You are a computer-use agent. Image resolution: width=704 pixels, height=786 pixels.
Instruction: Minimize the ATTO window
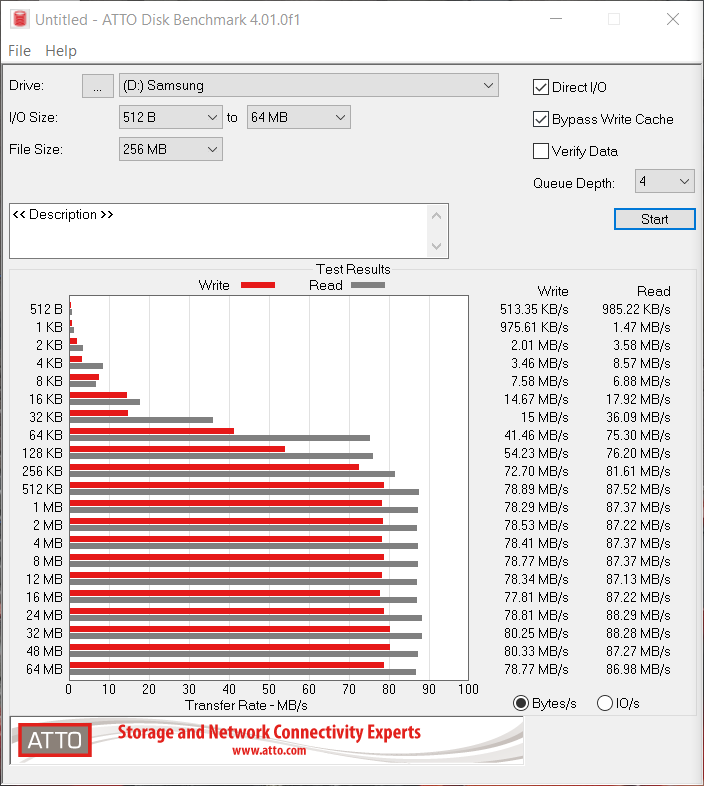point(556,19)
